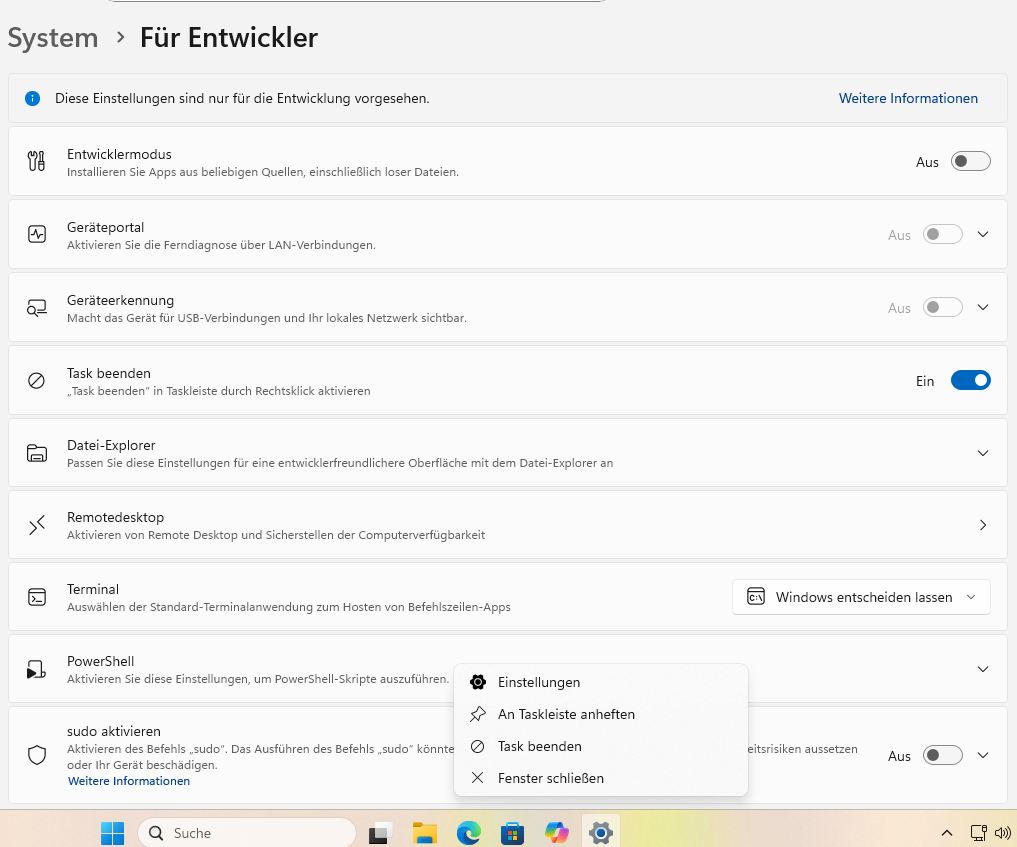Enable the Entwicklermodus toggle
Viewport: 1017px width, 847px height.
coord(970,161)
